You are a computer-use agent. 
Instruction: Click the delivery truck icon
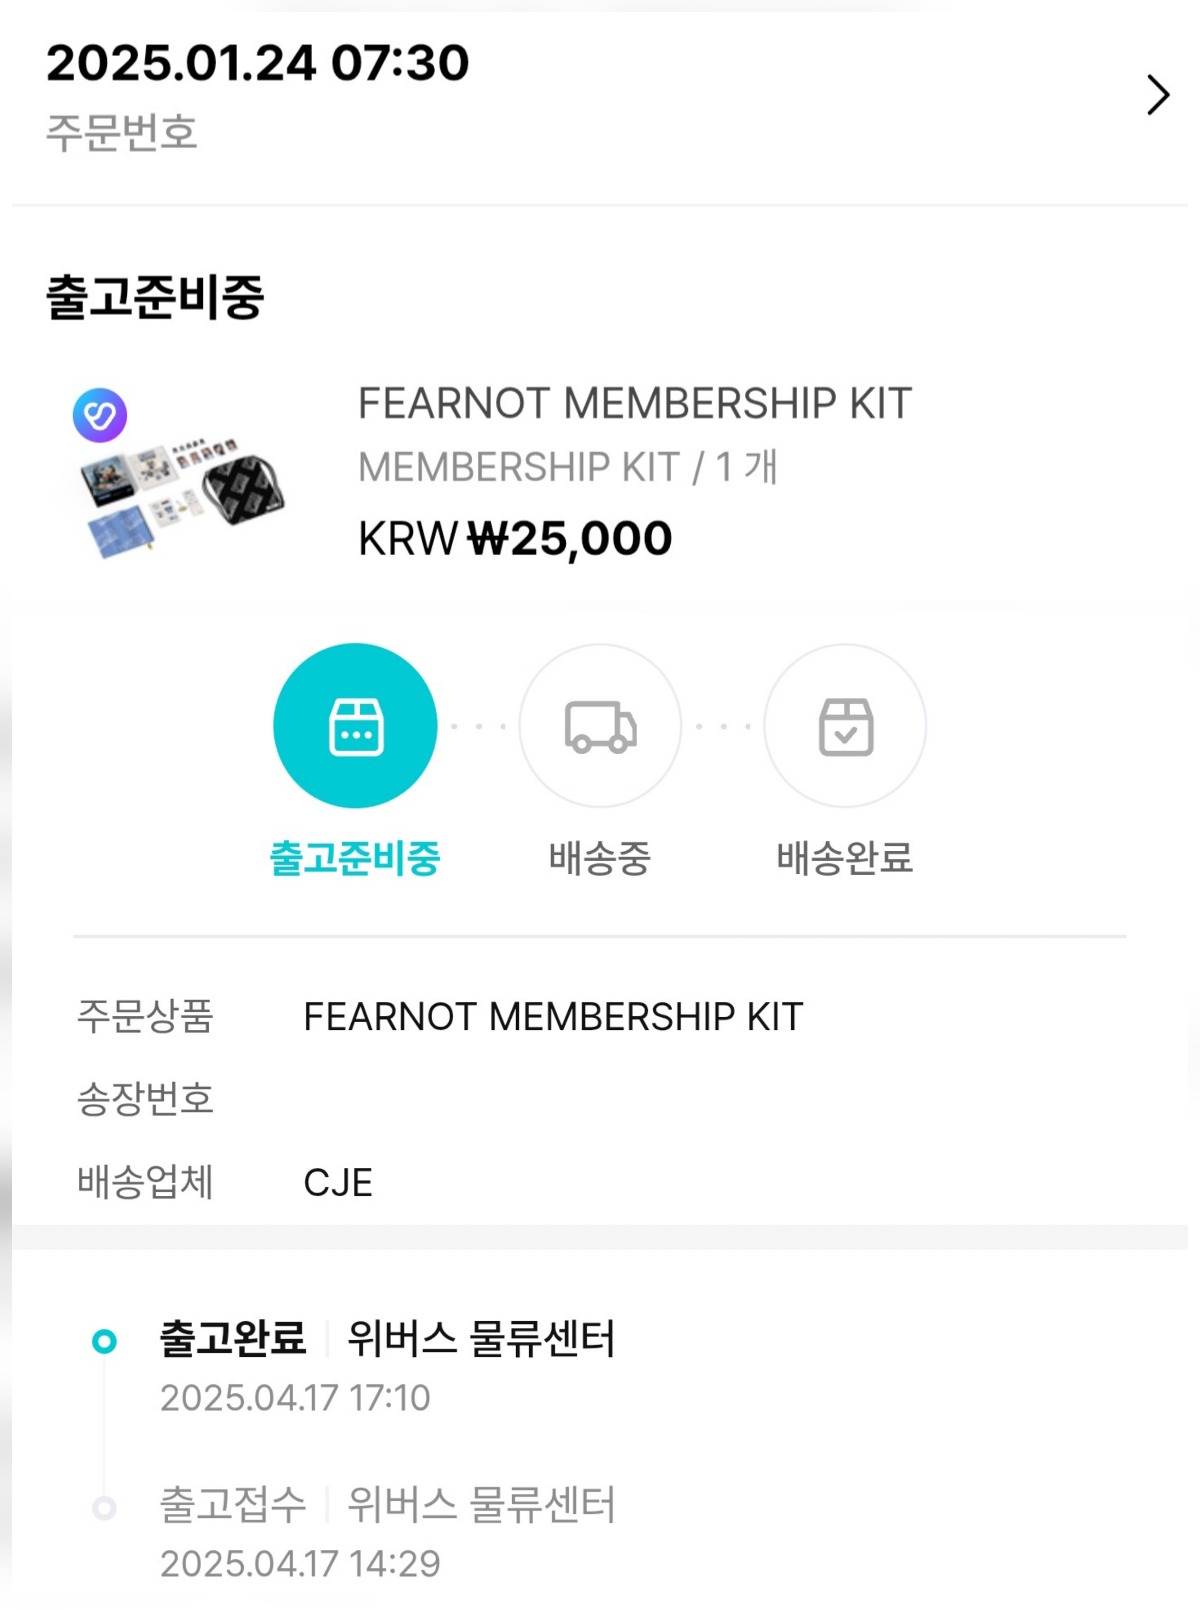(600, 725)
